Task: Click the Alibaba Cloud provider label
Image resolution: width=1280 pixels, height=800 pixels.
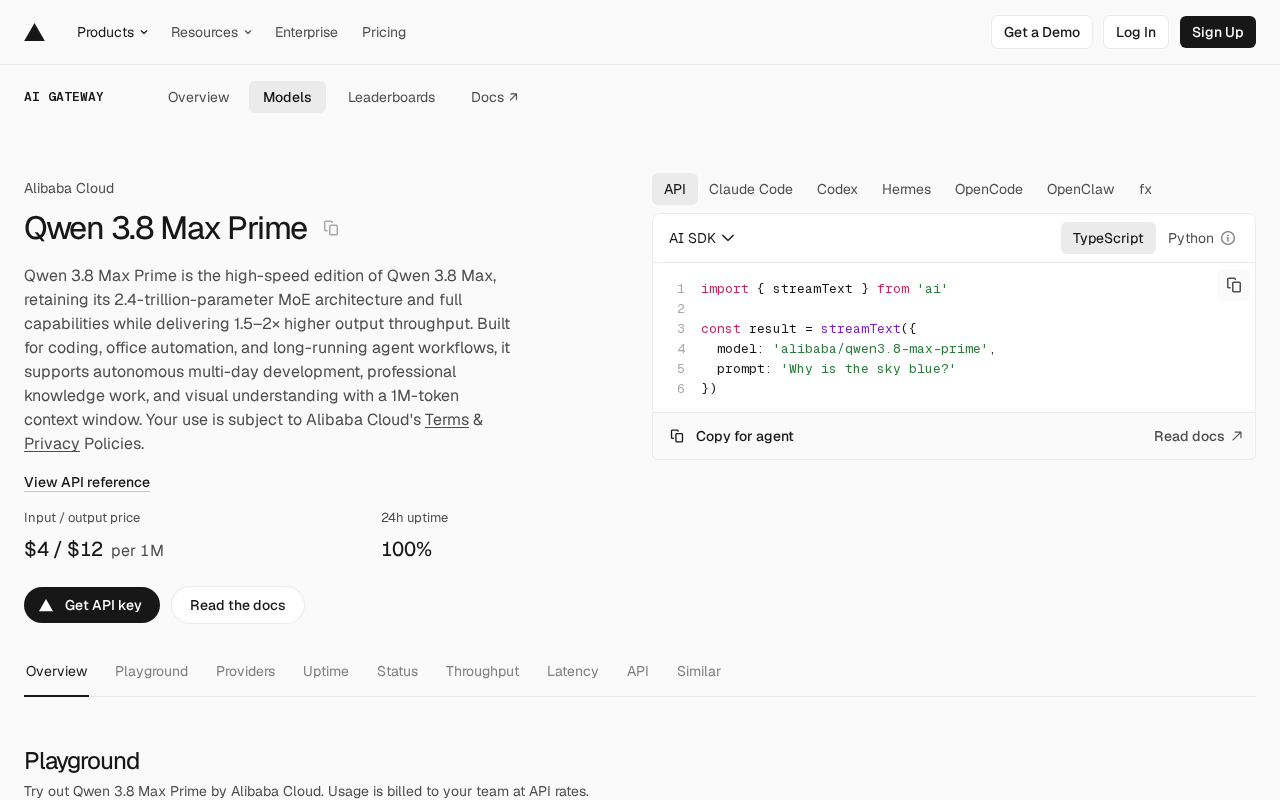Action: pos(69,188)
